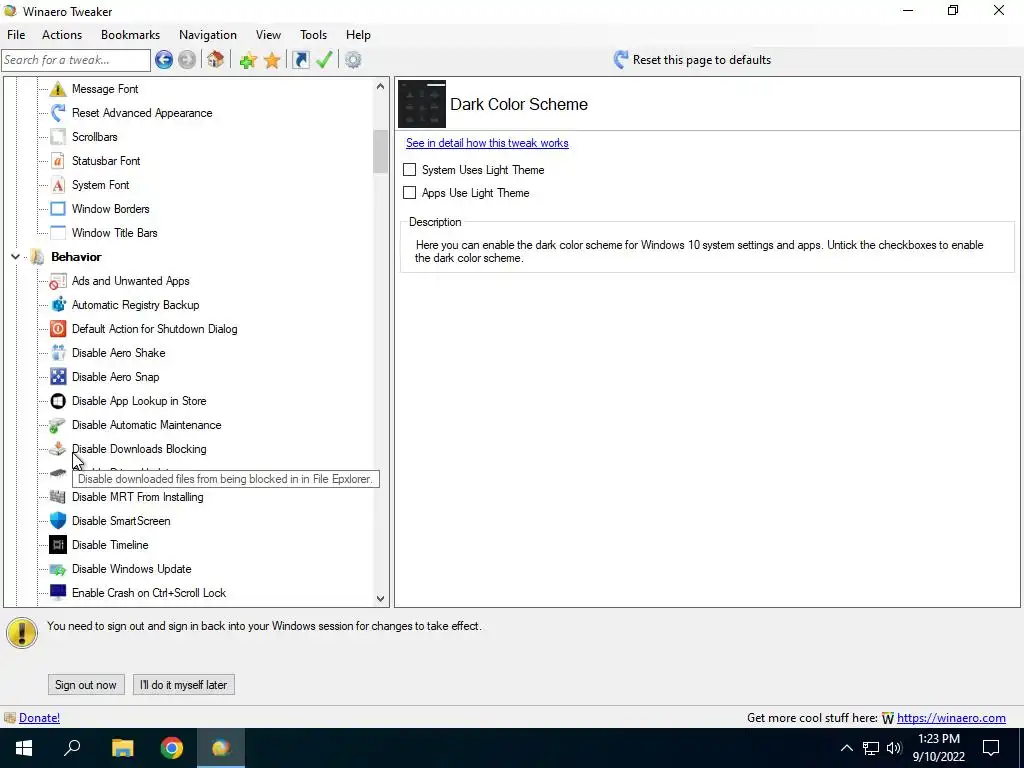Viewport: 1024px width, 768px height.
Task: Click the network tray icon
Action: [871, 748]
